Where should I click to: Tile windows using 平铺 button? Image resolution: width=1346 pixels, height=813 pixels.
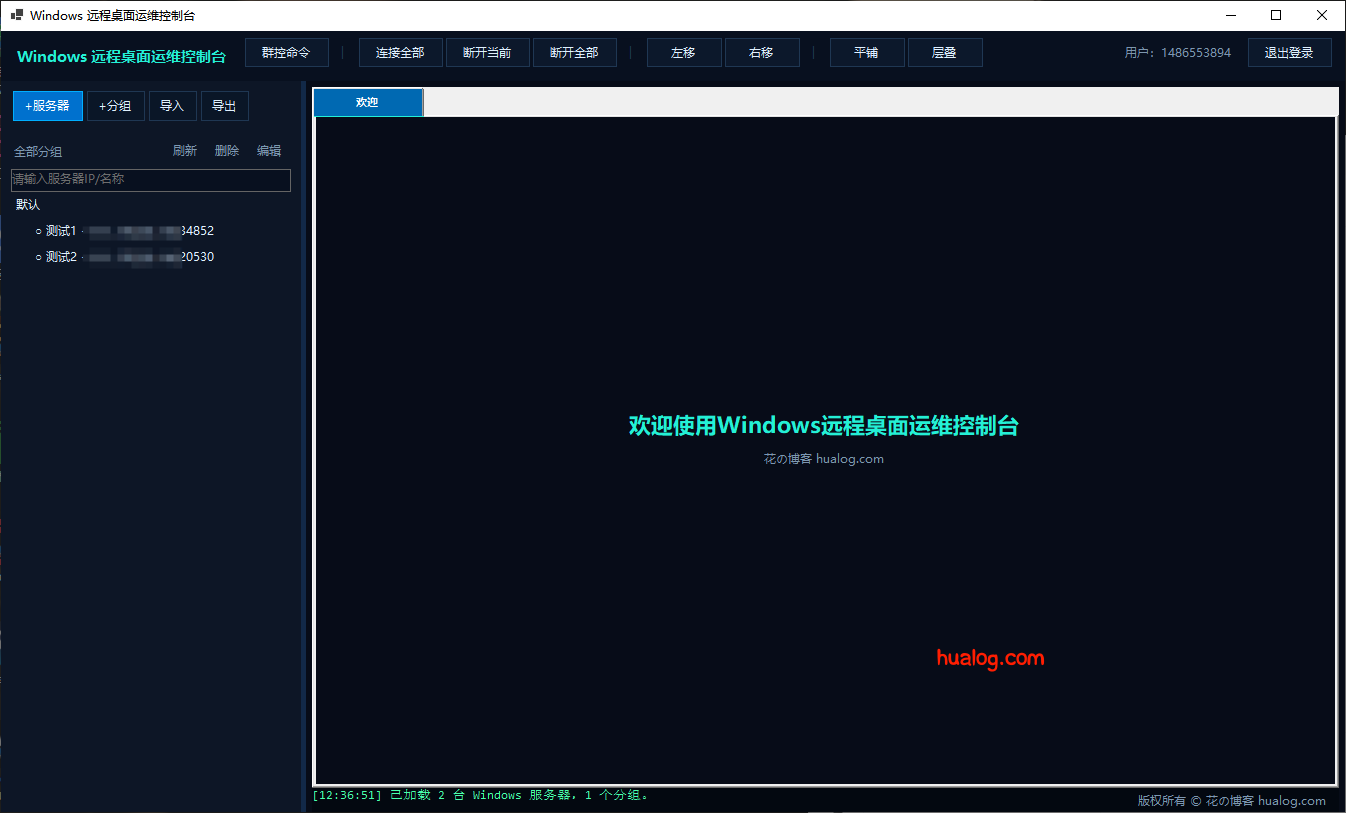[x=867, y=53]
